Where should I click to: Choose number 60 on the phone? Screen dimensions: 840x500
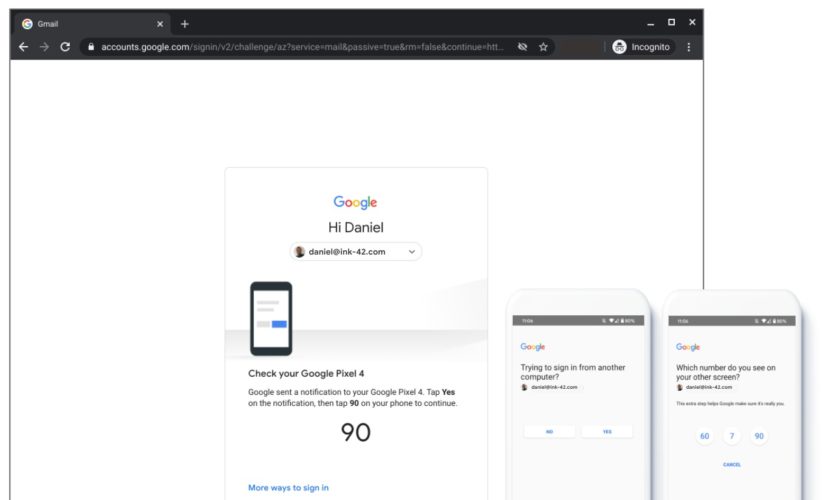pyautogui.click(x=704, y=436)
